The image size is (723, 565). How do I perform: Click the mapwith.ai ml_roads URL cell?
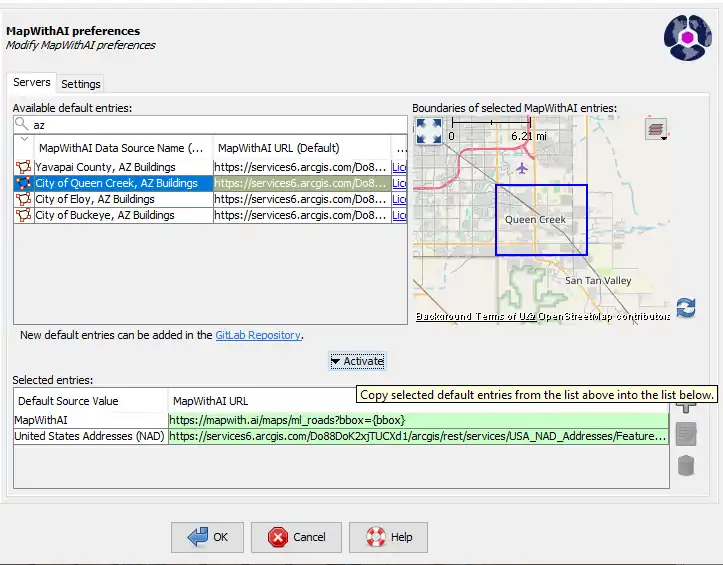418,420
